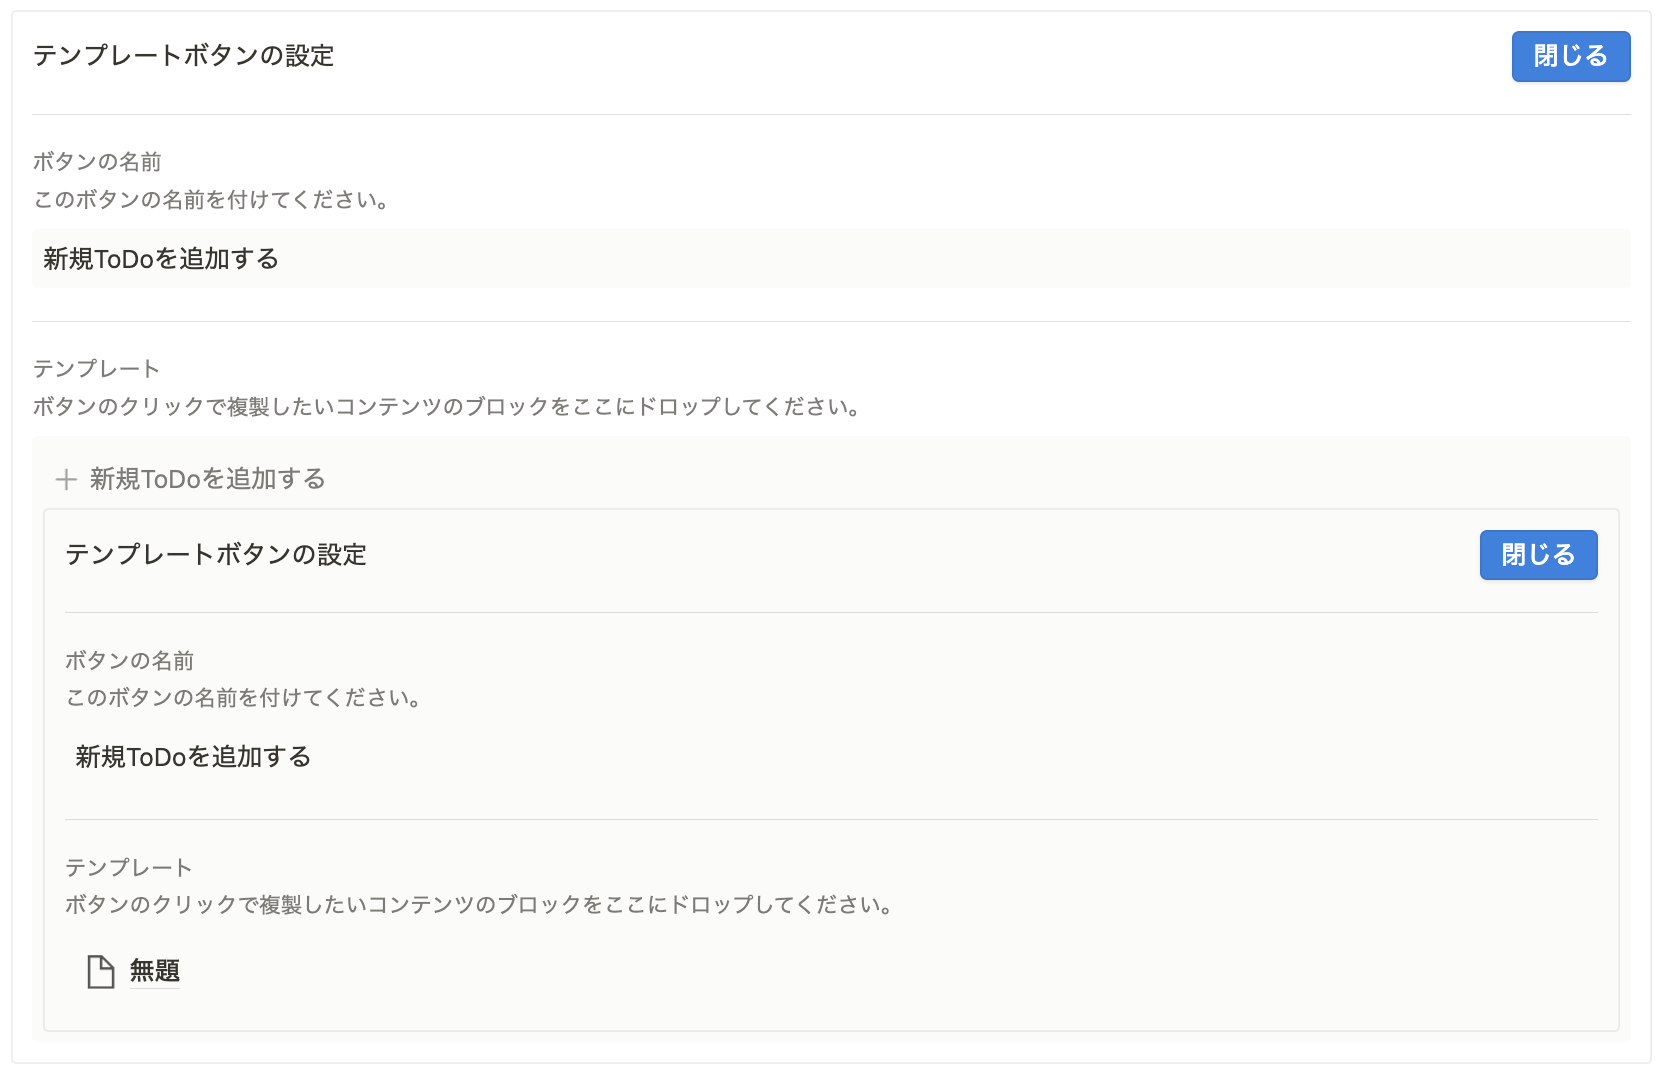Click the outer テンプレートボタンの設定 heading
The image size is (1668, 1070).
pyautogui.click(x=184, y=56)
